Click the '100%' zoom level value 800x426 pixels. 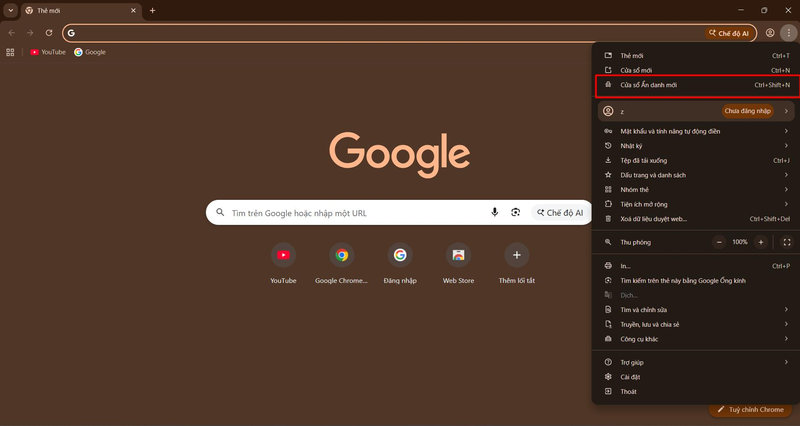coord(740,242)
